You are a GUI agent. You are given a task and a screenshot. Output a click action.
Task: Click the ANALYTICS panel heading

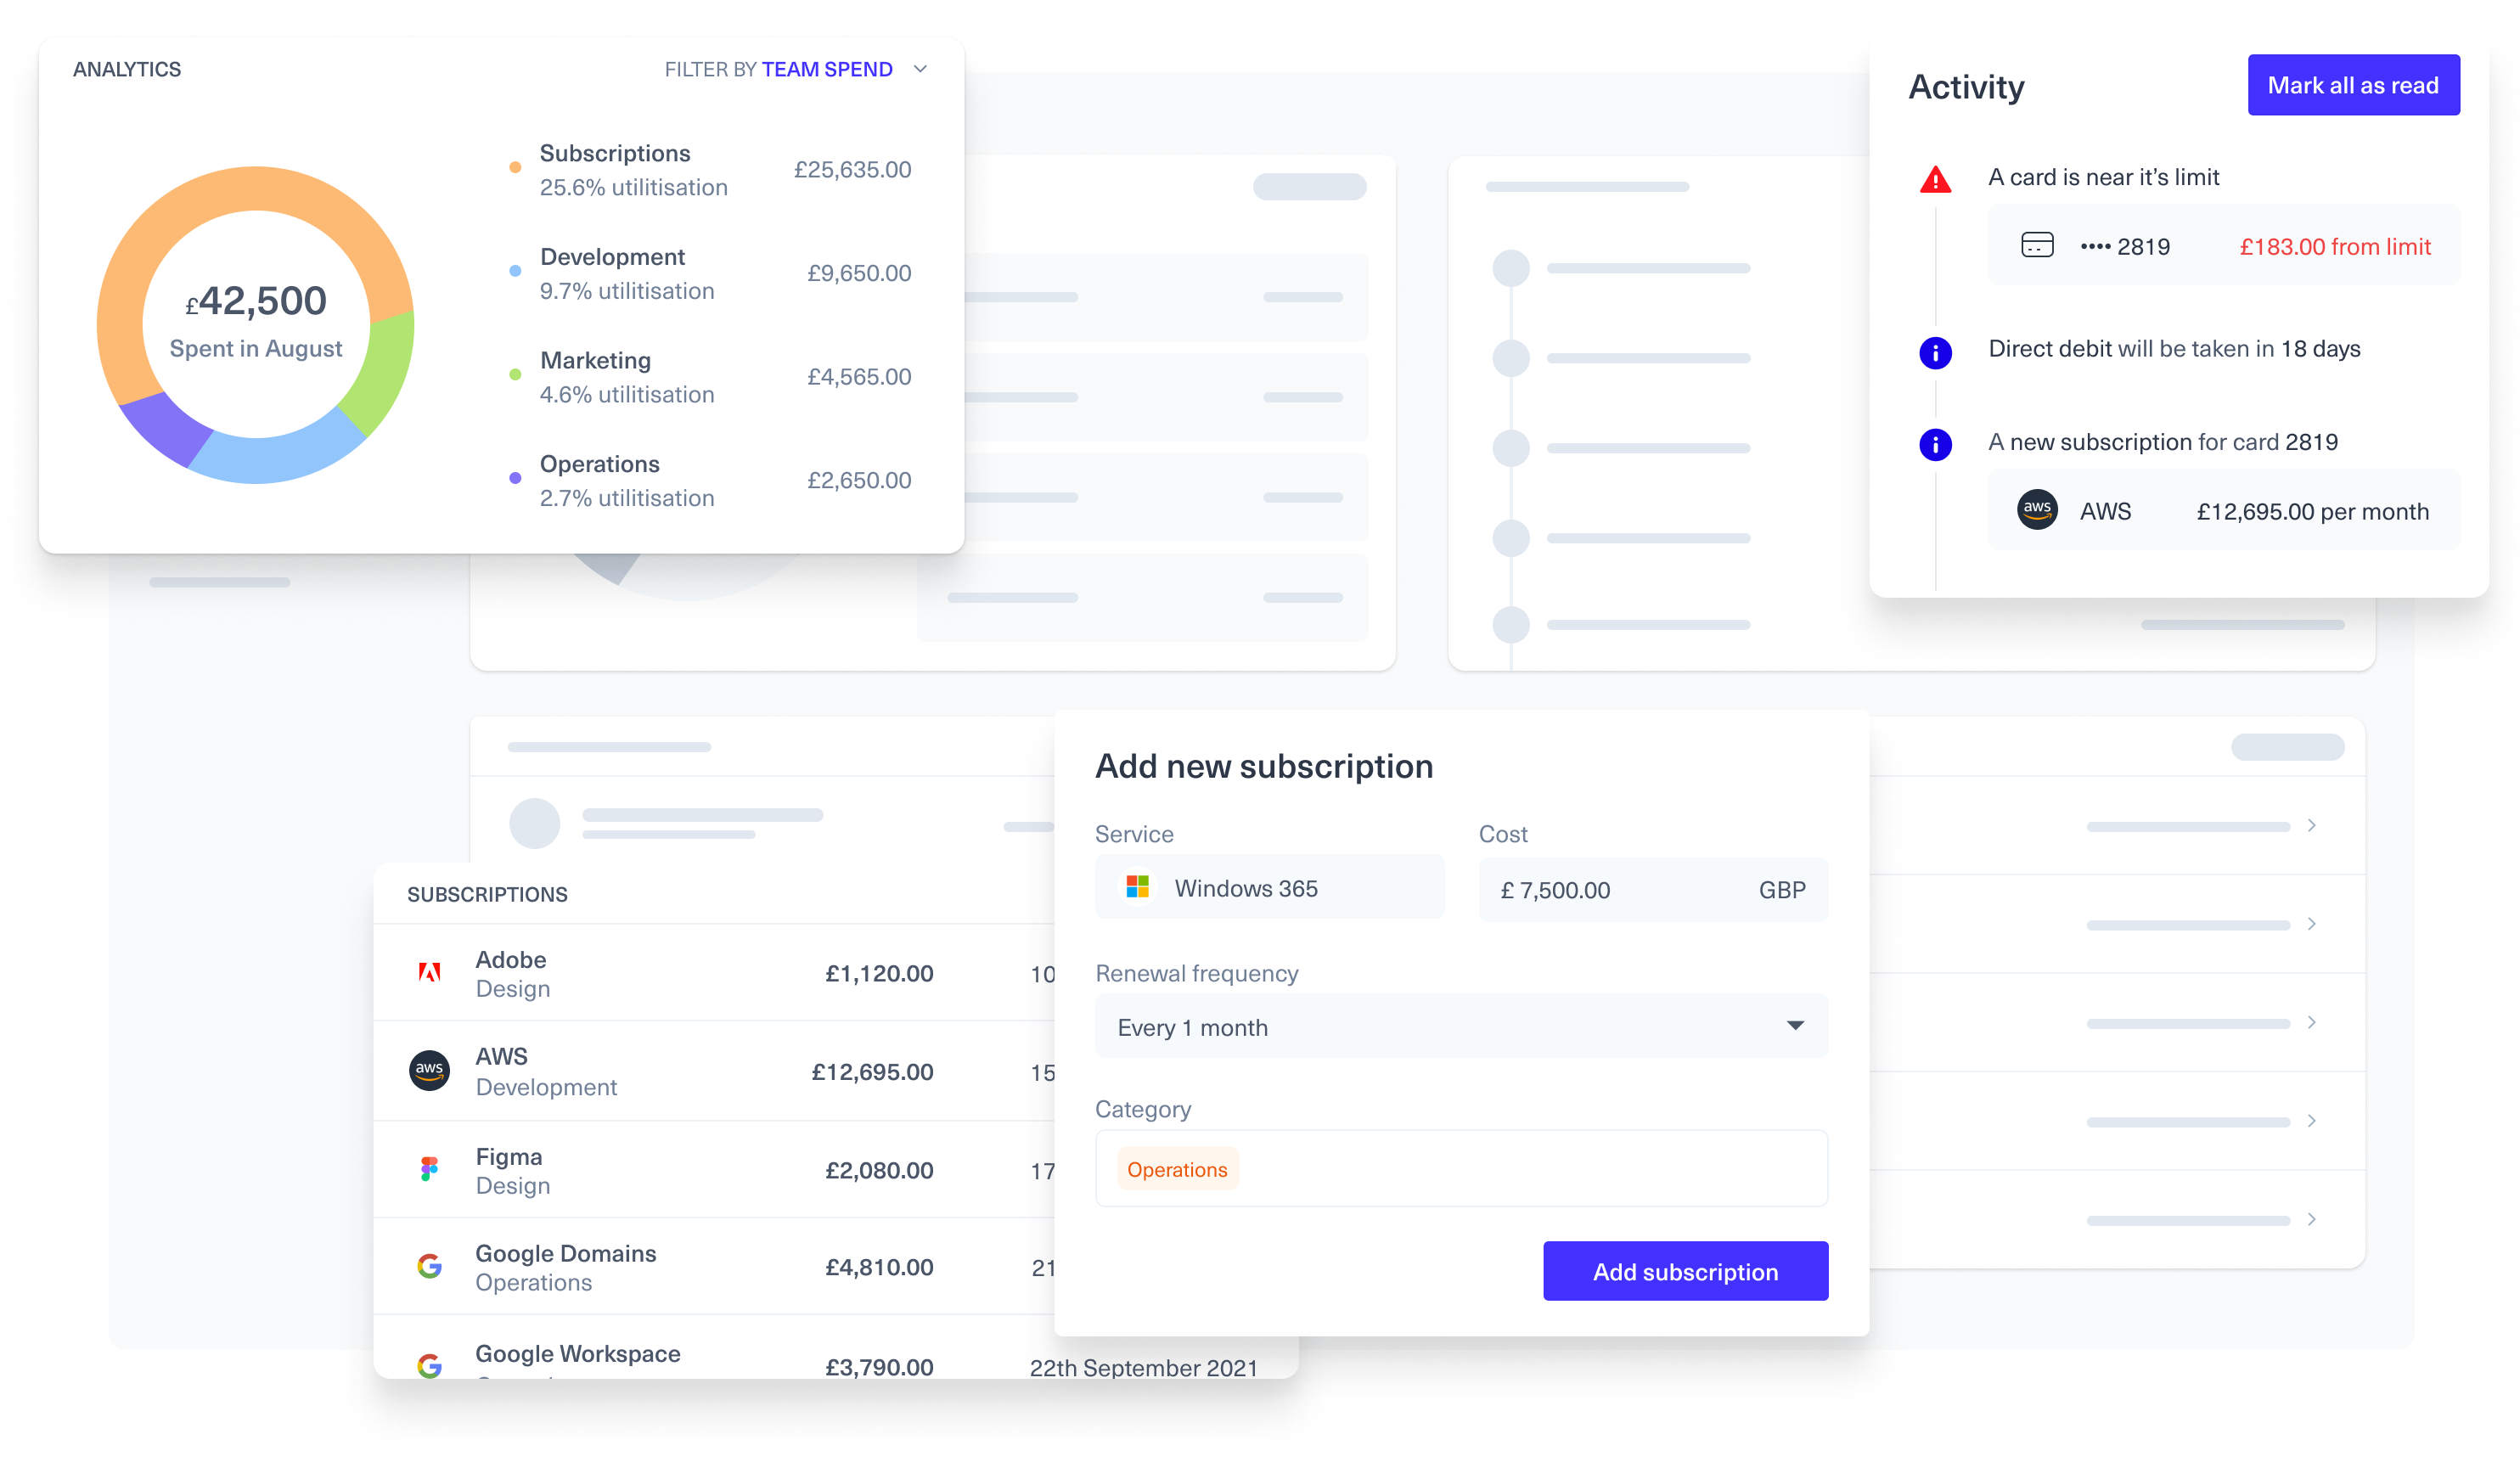pos(127,69)
